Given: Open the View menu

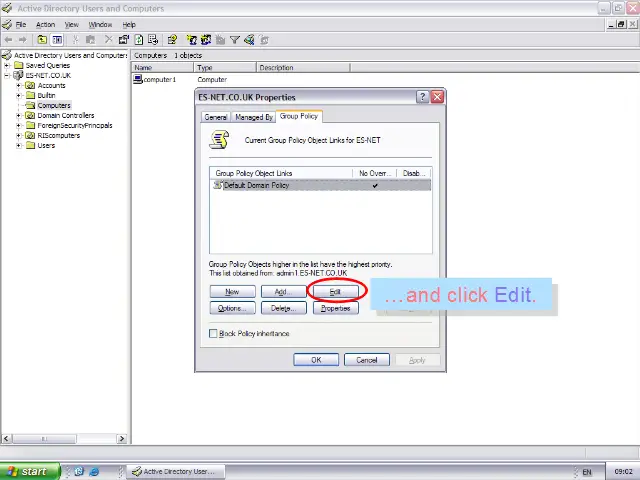Looking at the screenshot, I should (71, 24).
